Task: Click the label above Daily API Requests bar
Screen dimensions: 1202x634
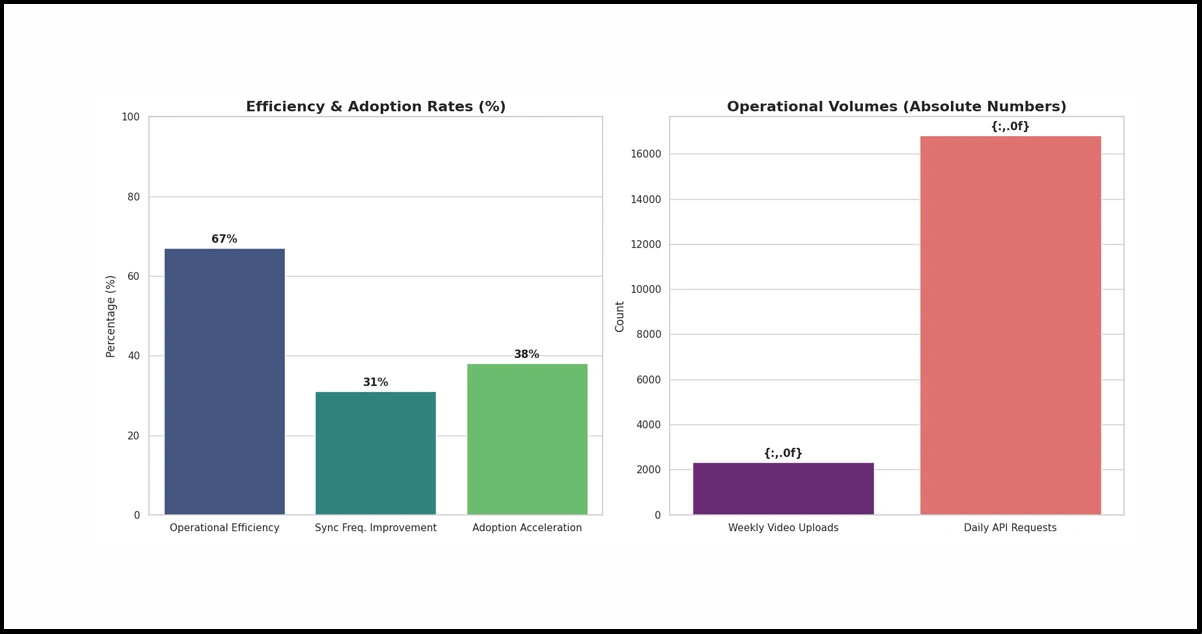Action: [1010, 127]
